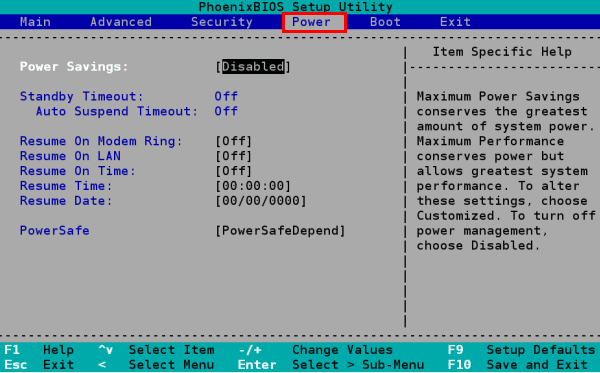Click the Auto Suspend Timeout label
The height and width of the screenshot is (373, 600).
pyautogui.click(x=117, y=111)
